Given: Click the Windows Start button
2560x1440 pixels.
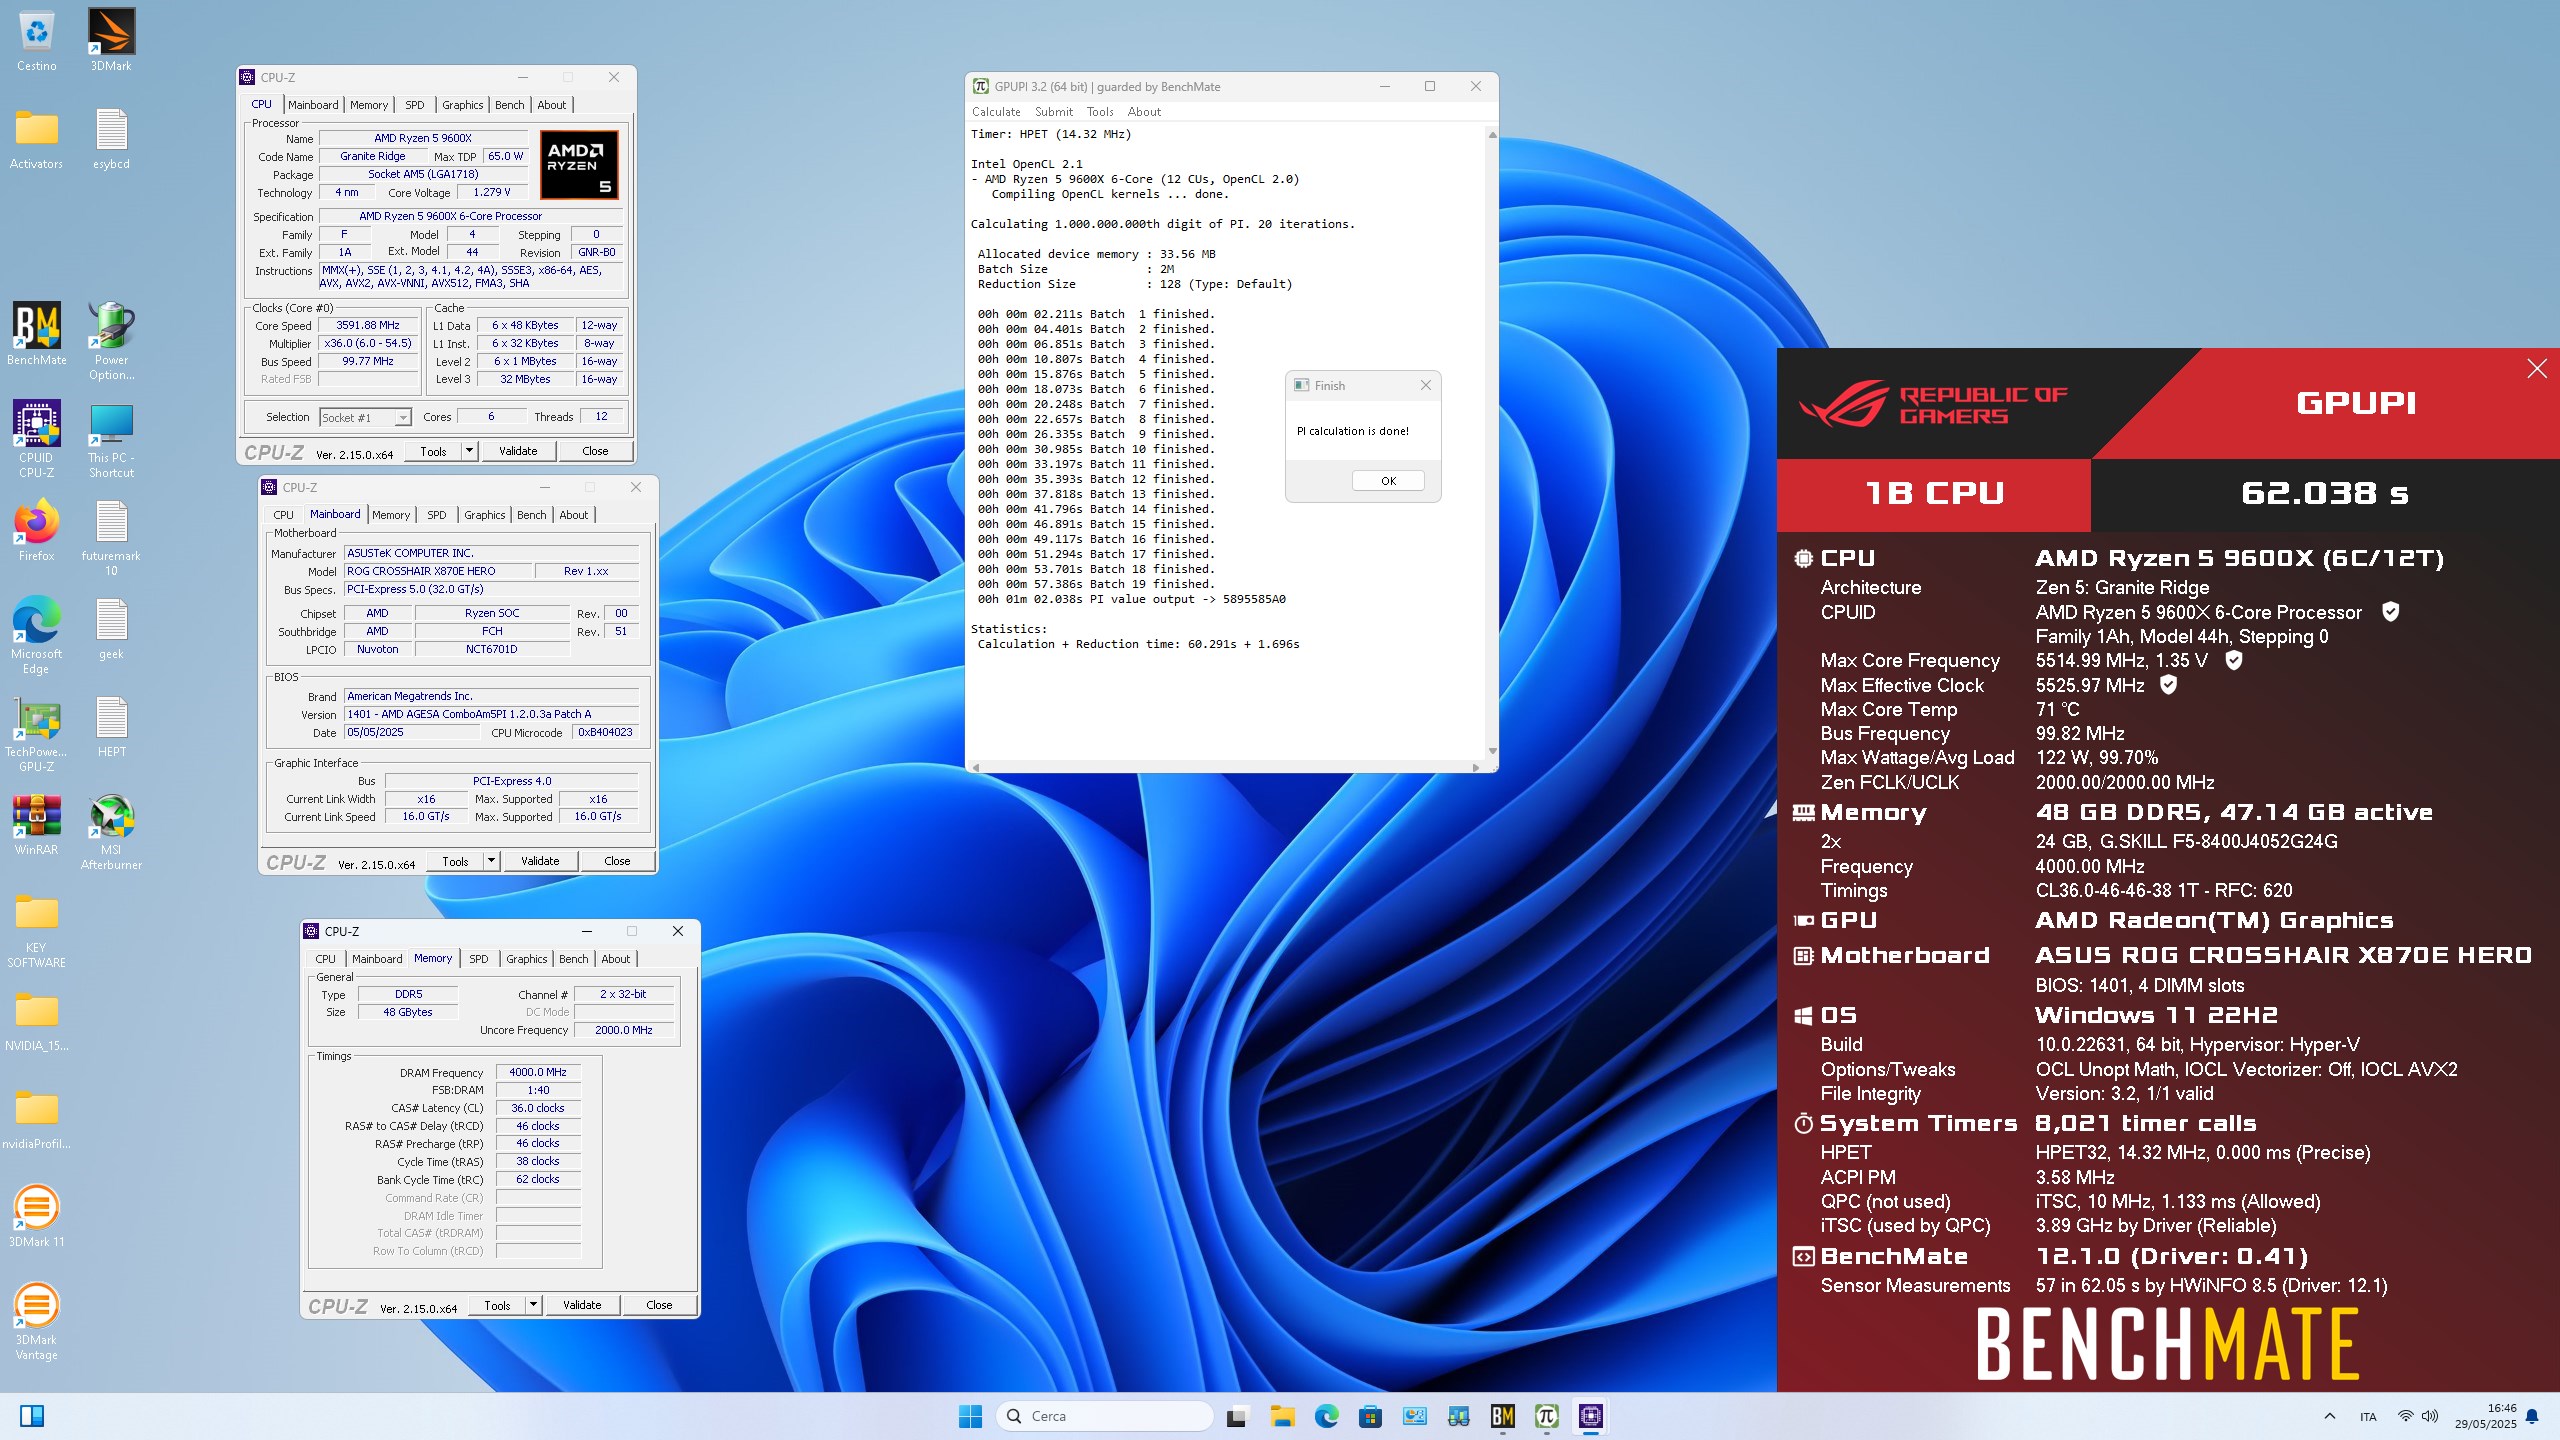Looking at the screenshot, I should coord(970,1415).
